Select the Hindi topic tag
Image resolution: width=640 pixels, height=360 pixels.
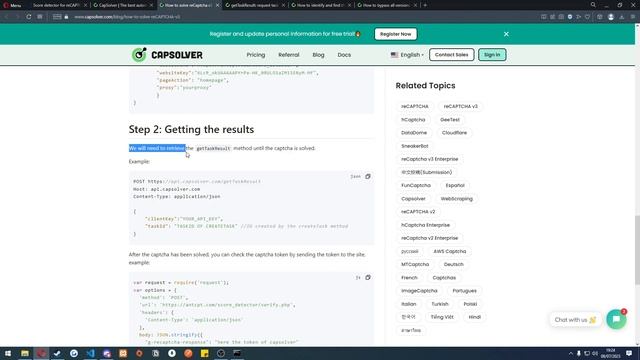click(x=474, y=317)
